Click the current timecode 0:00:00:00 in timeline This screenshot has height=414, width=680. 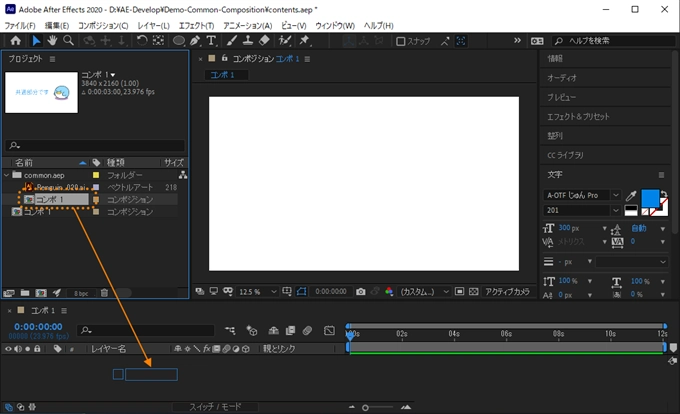(38, 327)
